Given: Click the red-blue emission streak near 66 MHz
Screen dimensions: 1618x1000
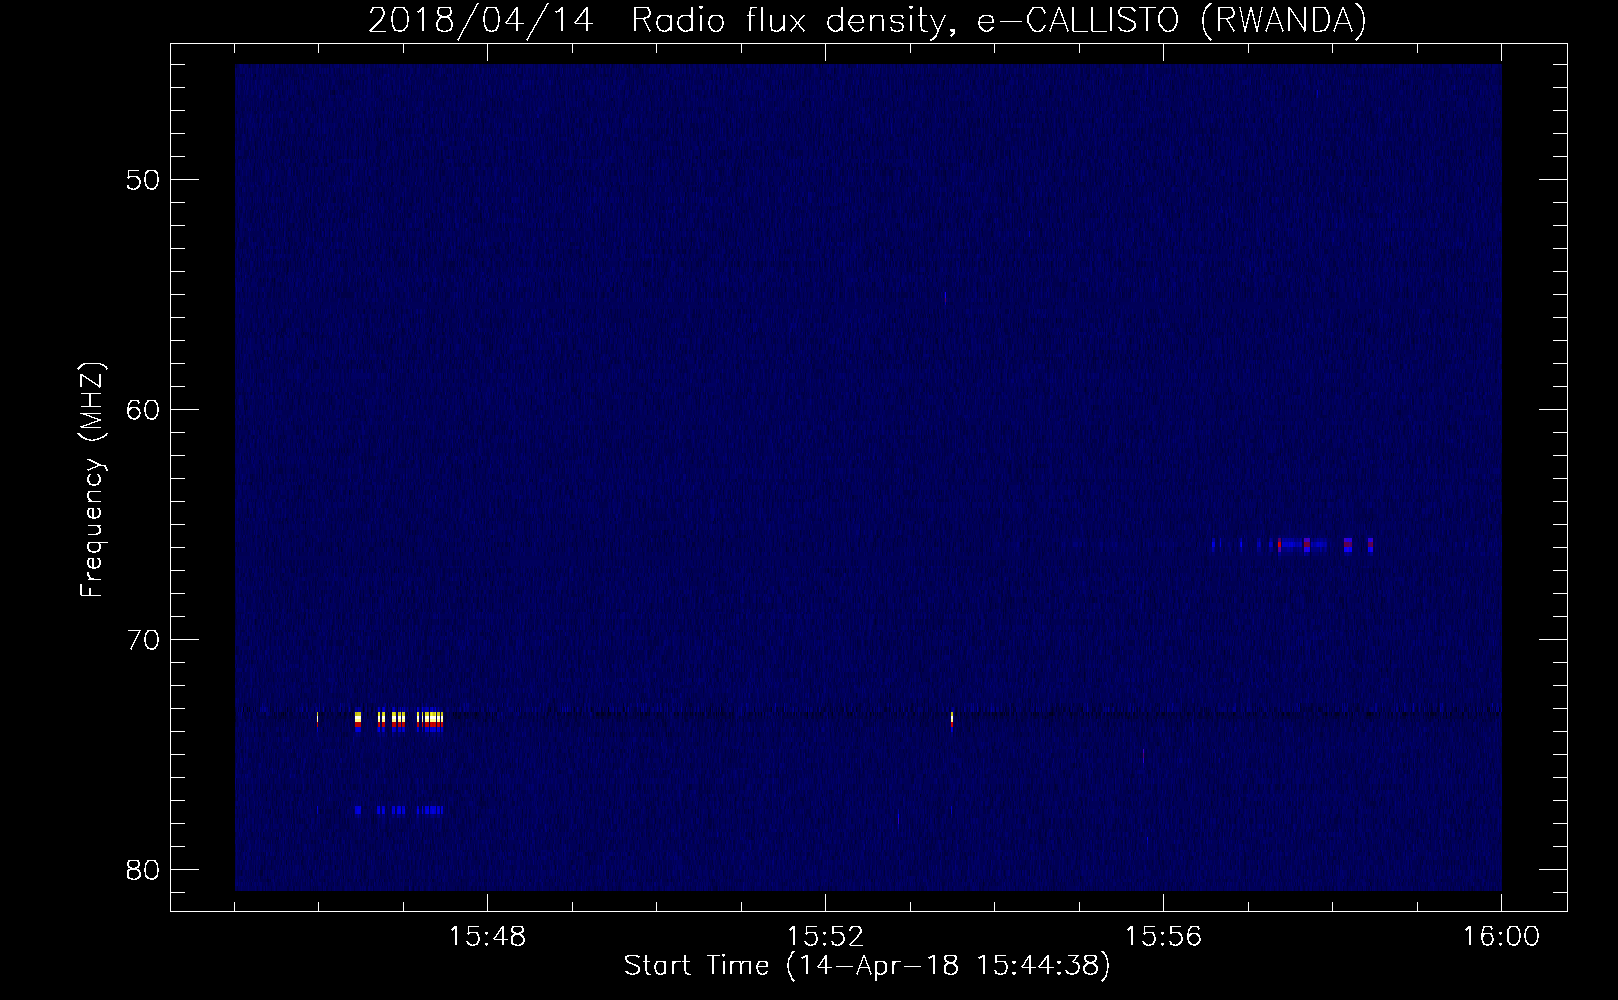Looking at the screenshot, I should tap(1292, 545).
